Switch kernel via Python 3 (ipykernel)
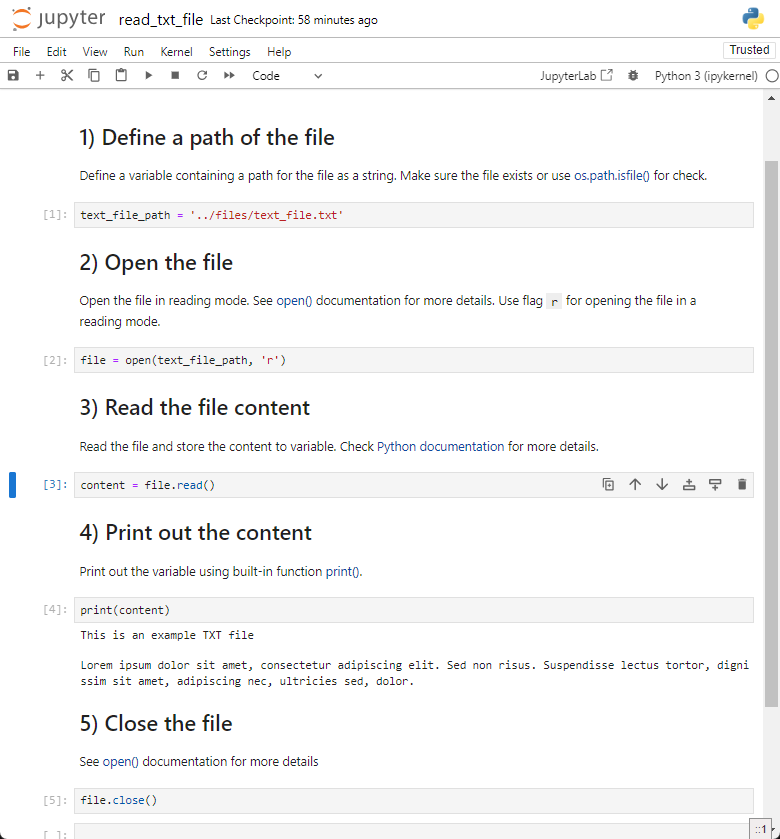This screenshot has width=780, height=839. click(706, 76)
